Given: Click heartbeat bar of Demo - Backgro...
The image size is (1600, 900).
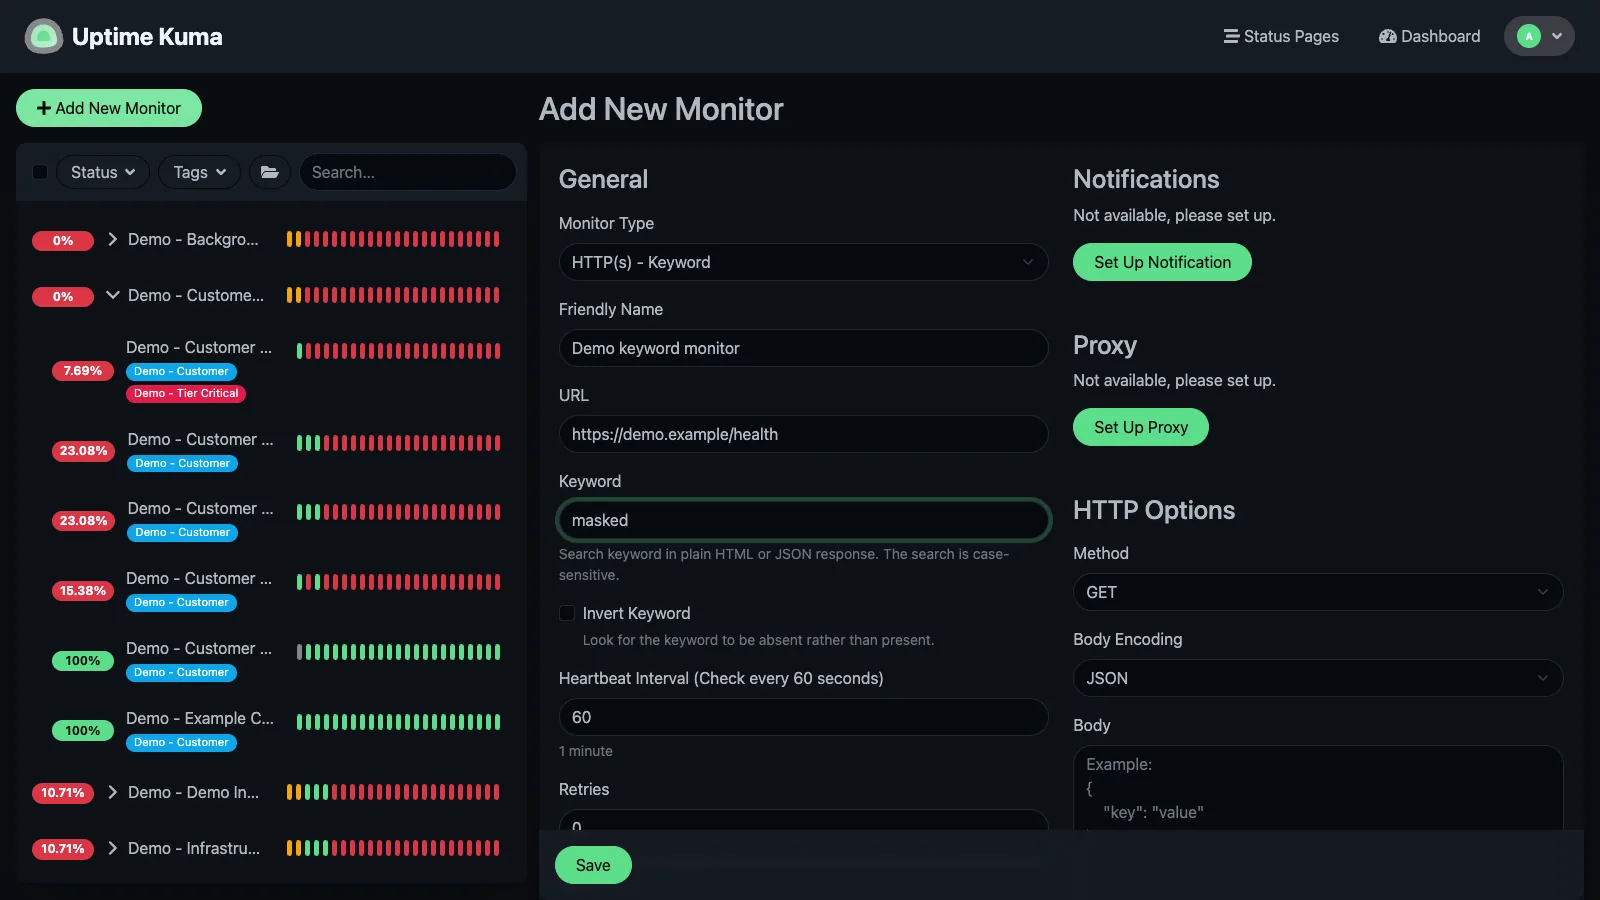Looking at the screenshot, I should tap(393, 239).
